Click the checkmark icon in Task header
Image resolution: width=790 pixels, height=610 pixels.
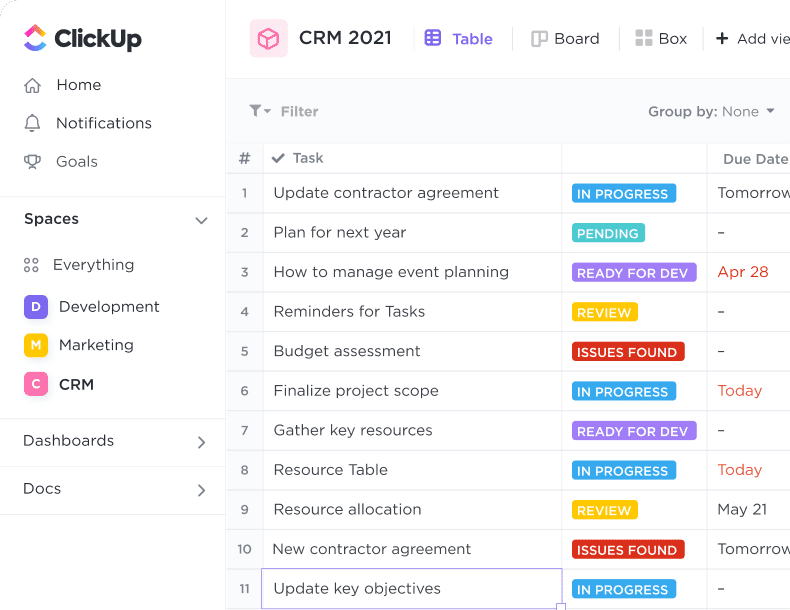278,158
